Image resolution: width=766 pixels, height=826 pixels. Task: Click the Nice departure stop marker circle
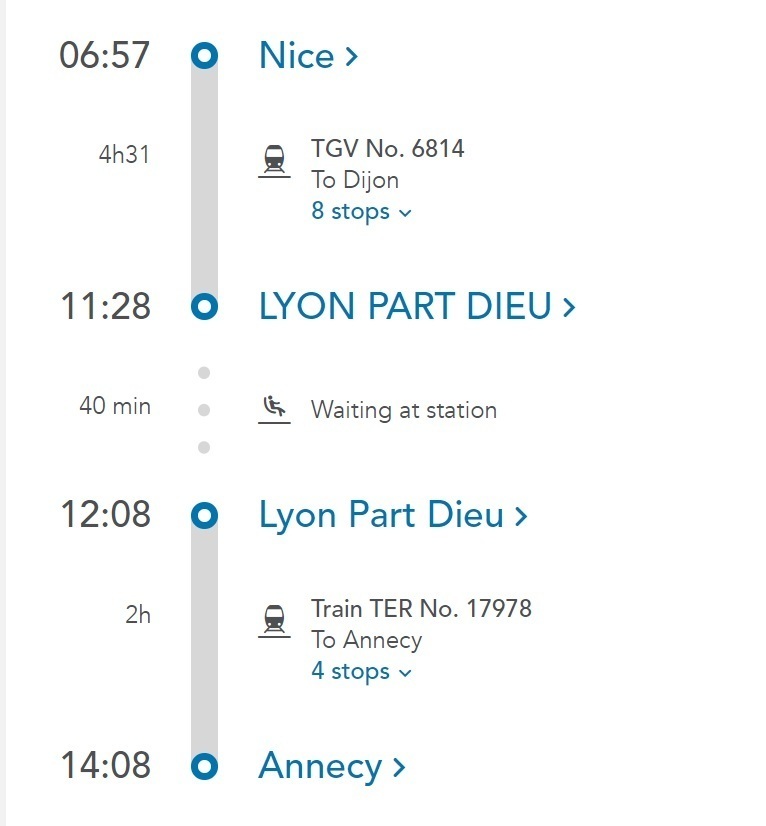(x=204, y=55)
